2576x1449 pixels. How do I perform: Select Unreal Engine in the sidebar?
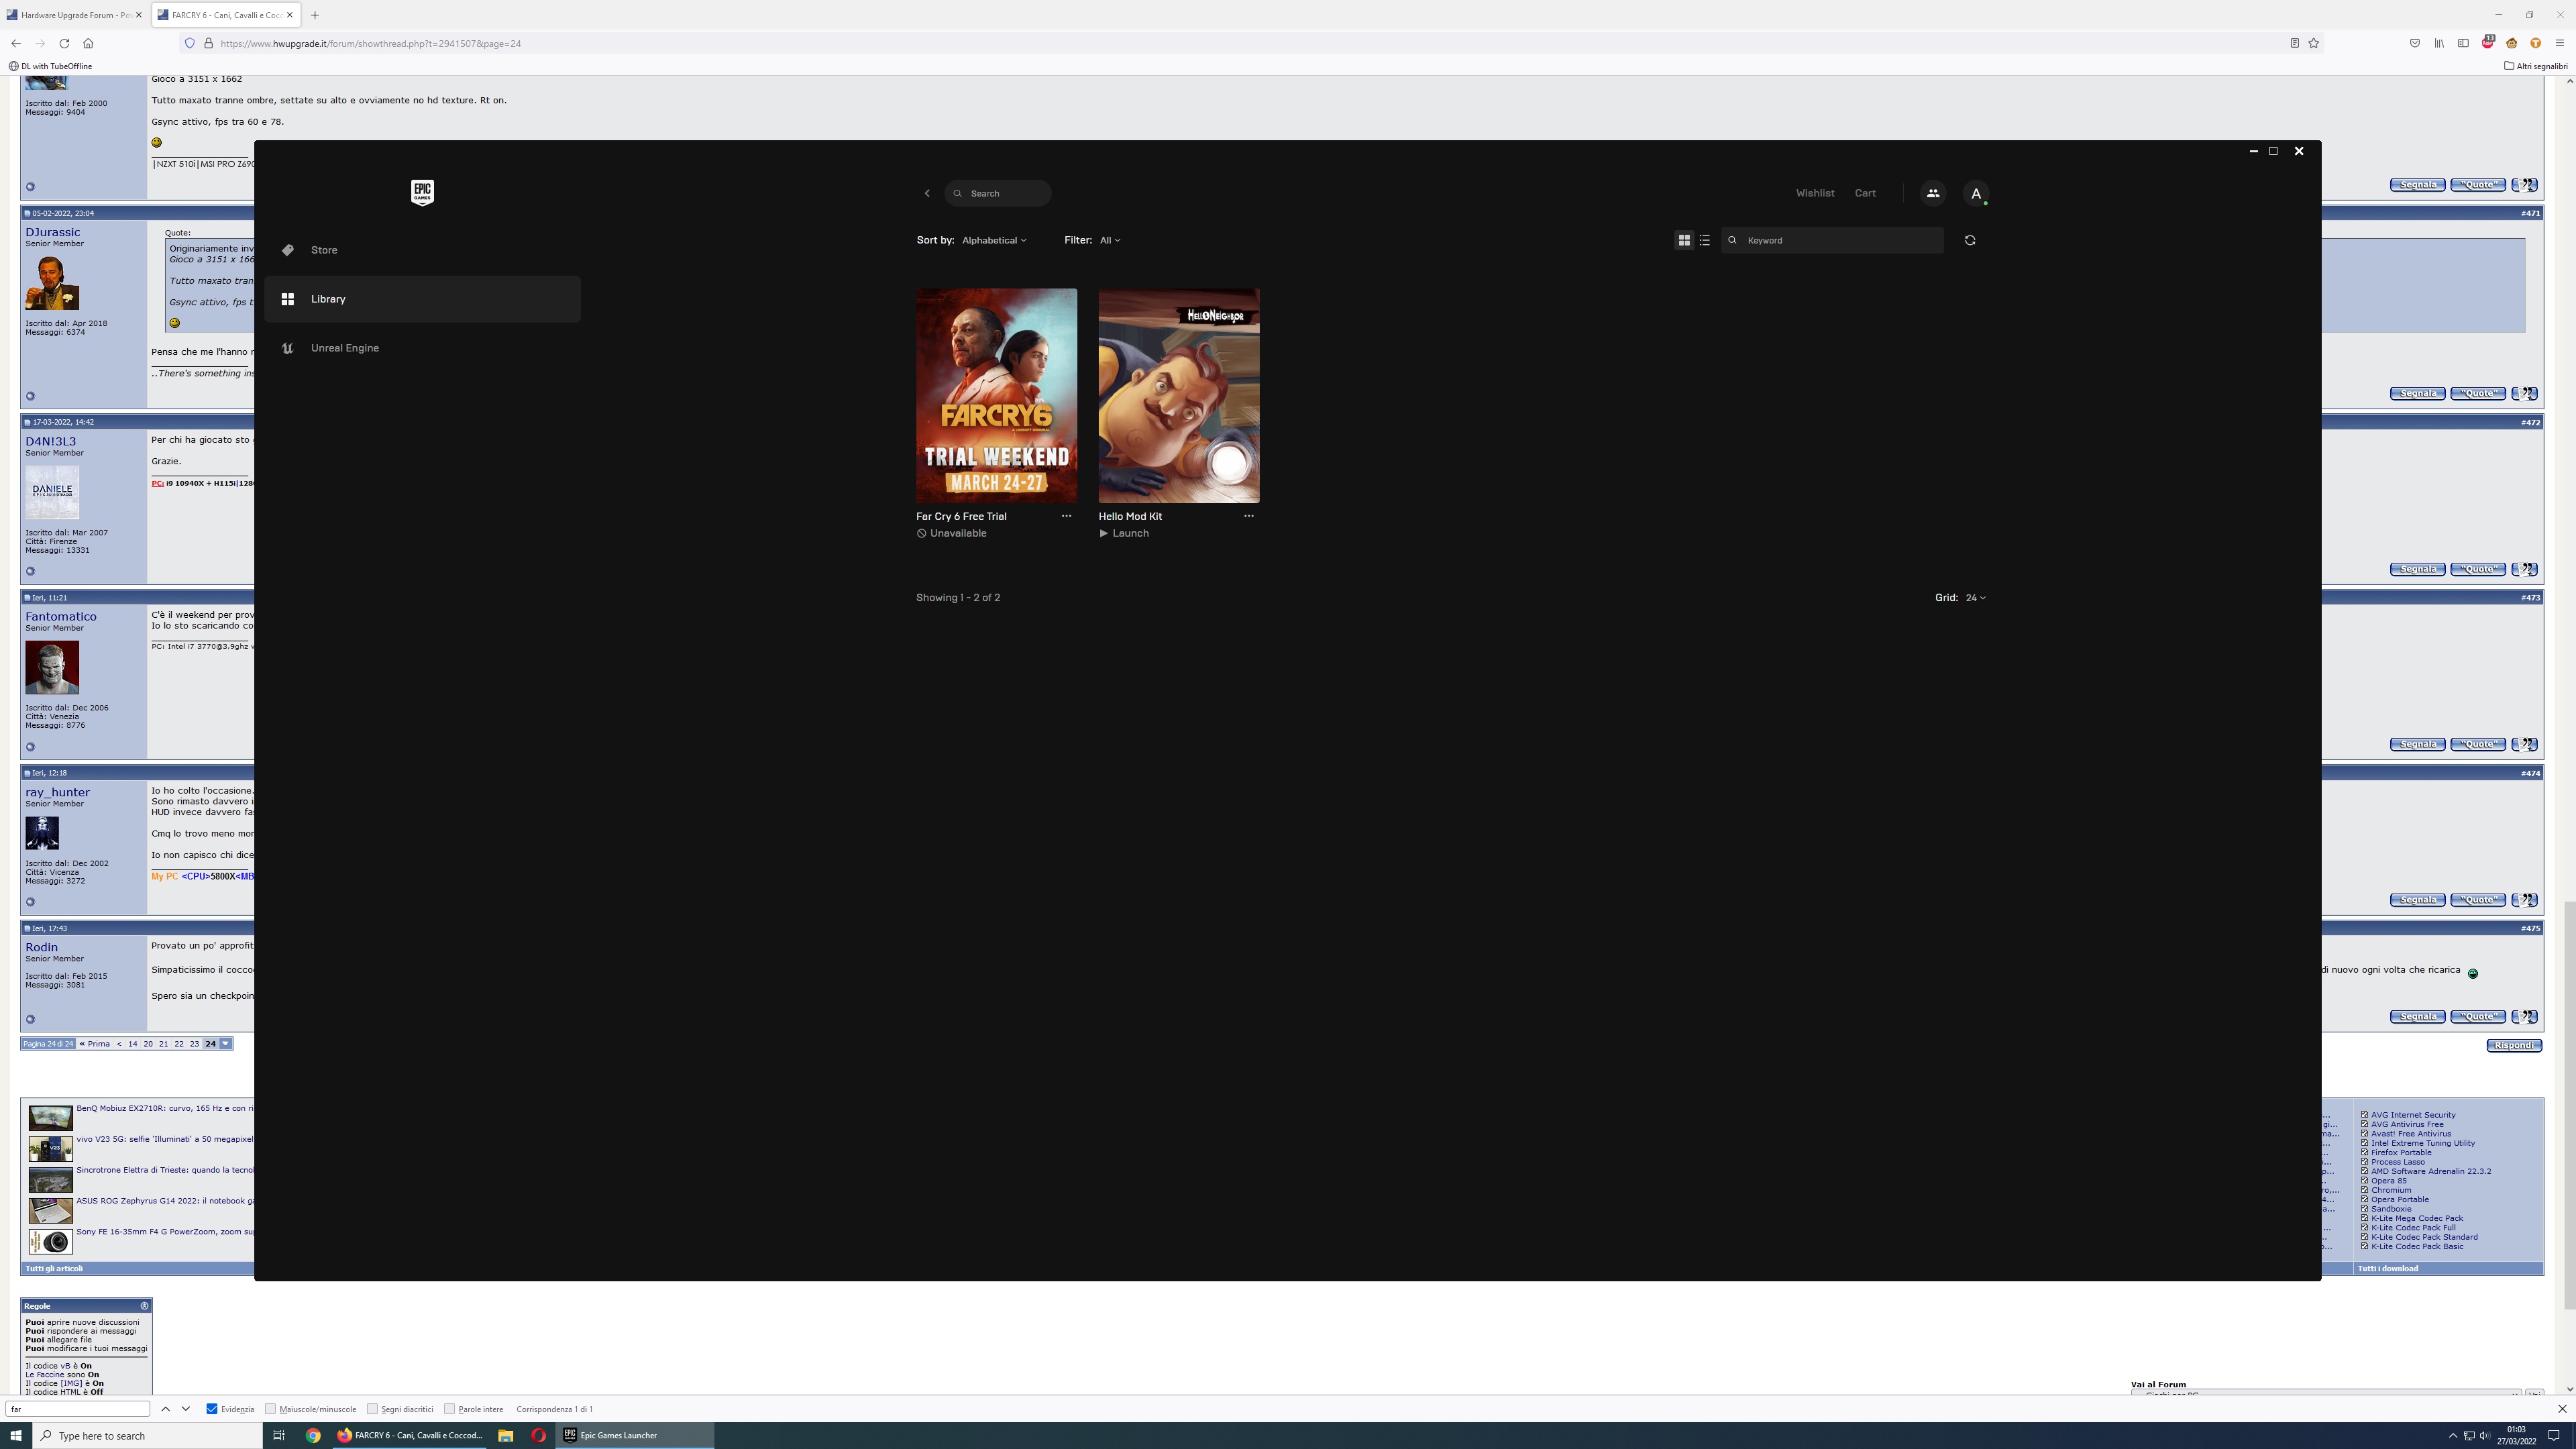point(344,348)
